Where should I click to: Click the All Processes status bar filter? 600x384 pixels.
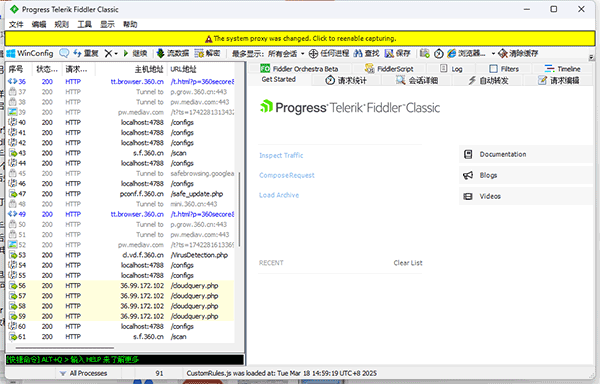pyautogui.click(x=84, y=373)
